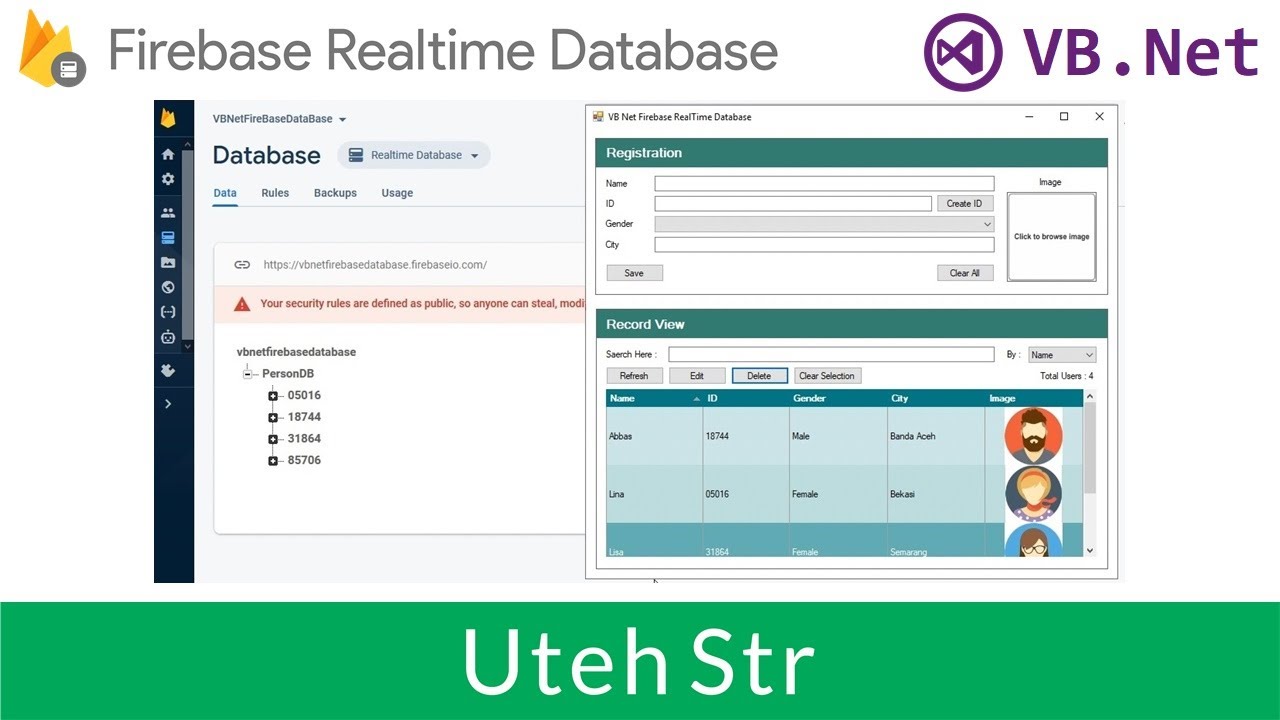Select the Banda Aceh city cell
Image resolution: width=1280 pixels, height=720 pixels.
pos(936,436)
